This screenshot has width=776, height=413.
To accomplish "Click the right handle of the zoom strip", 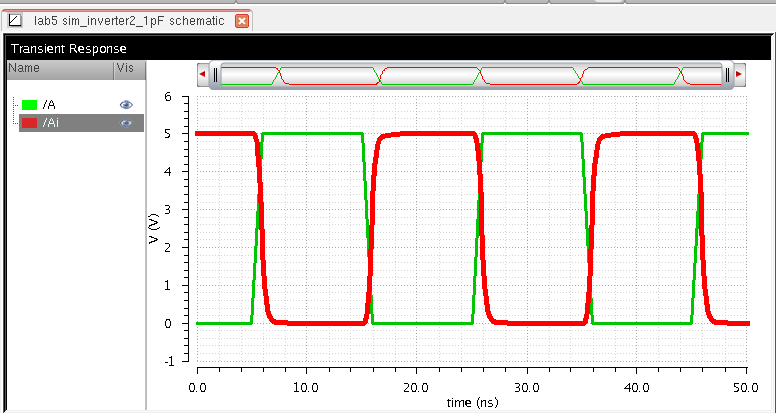I will [727, 75].
